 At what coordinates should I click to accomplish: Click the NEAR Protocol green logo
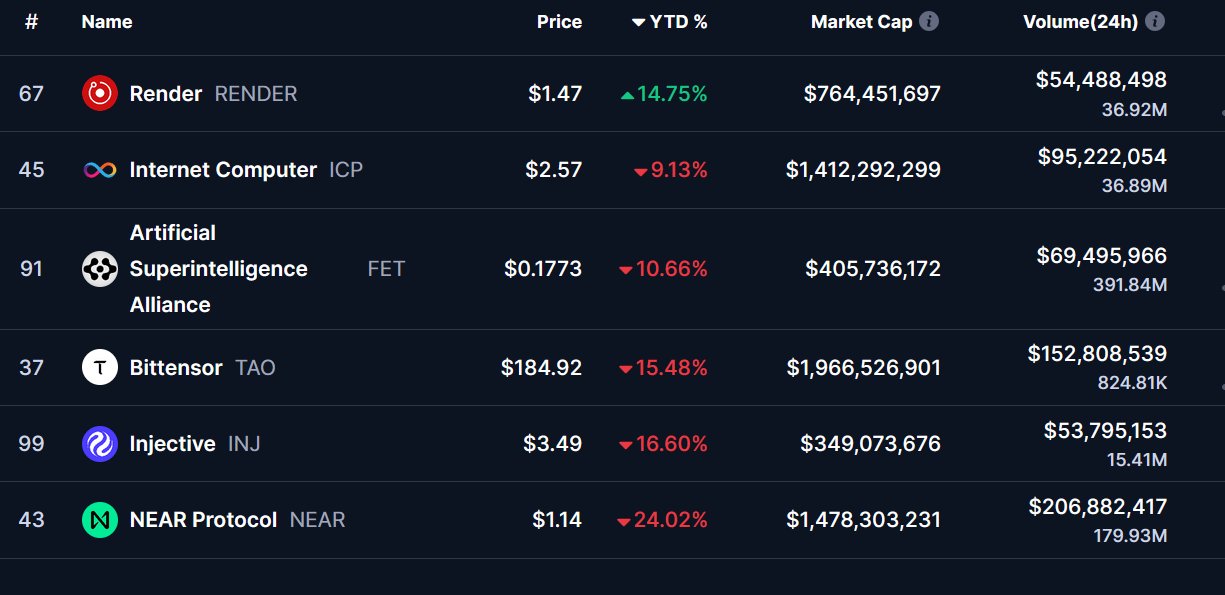coord(100,520)
